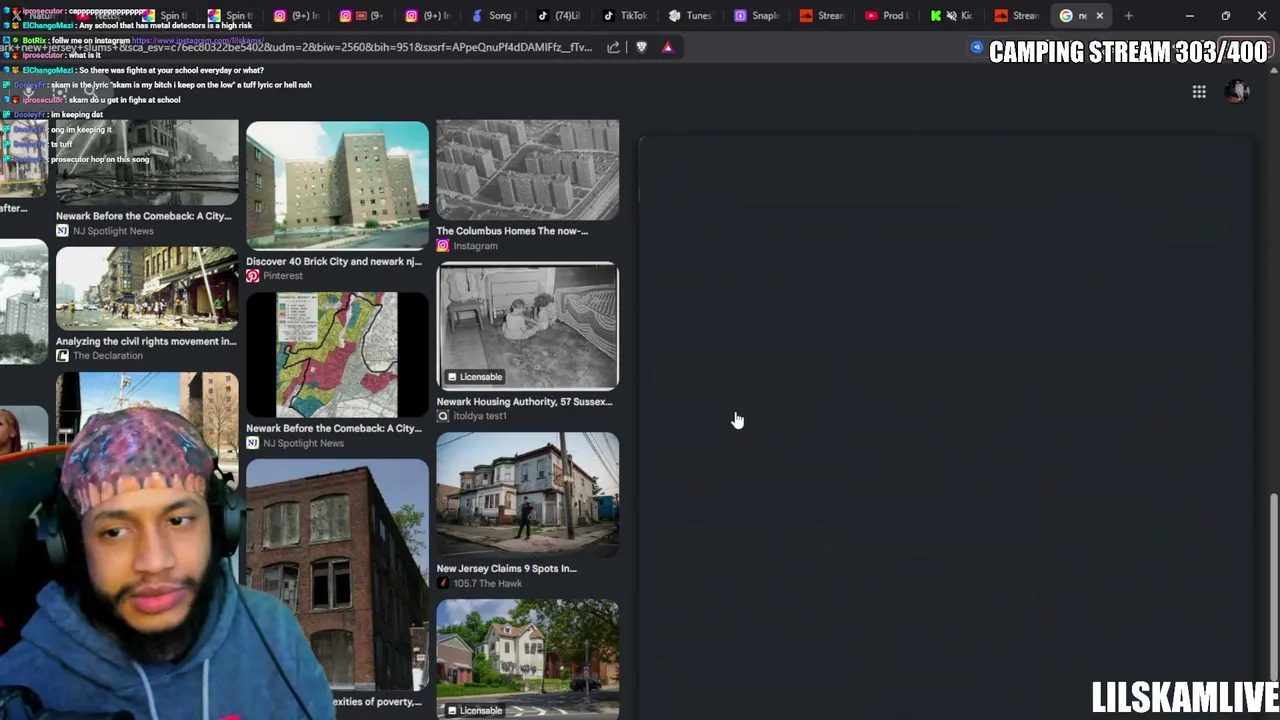This screenshot has height=720, width=1280.
Task: Open the New Jersey Claims 9 Spots thumbnail
Action: click(528, 494)
